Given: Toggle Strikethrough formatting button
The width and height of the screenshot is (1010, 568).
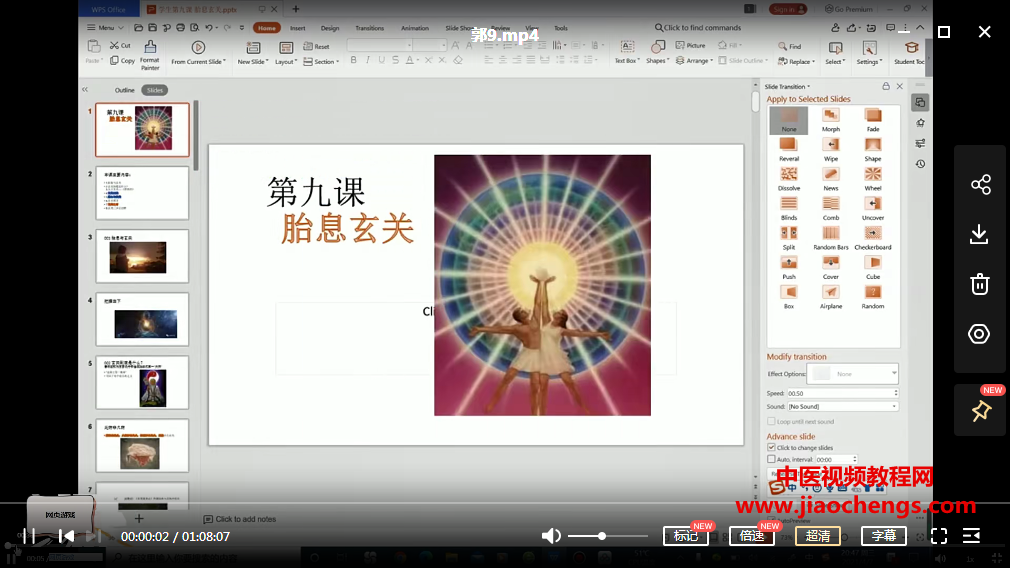Looking at the screenshot, I should (395, 60).
